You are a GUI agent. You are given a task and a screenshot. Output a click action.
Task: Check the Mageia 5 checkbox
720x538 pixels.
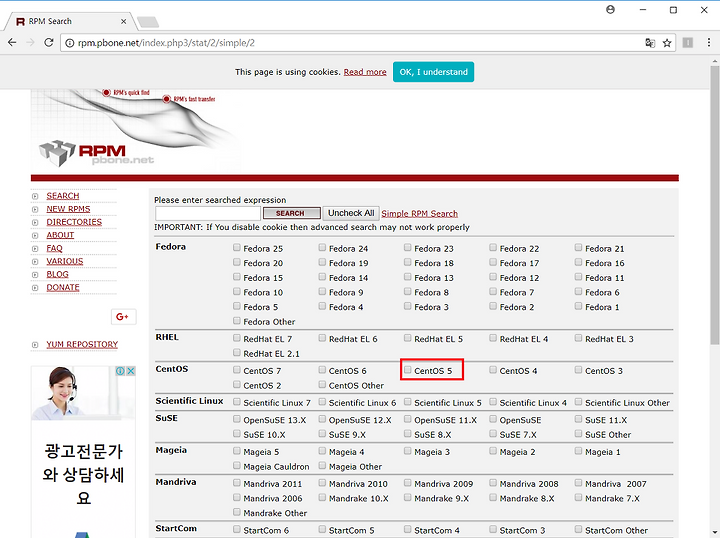click(x=236, y=451)
